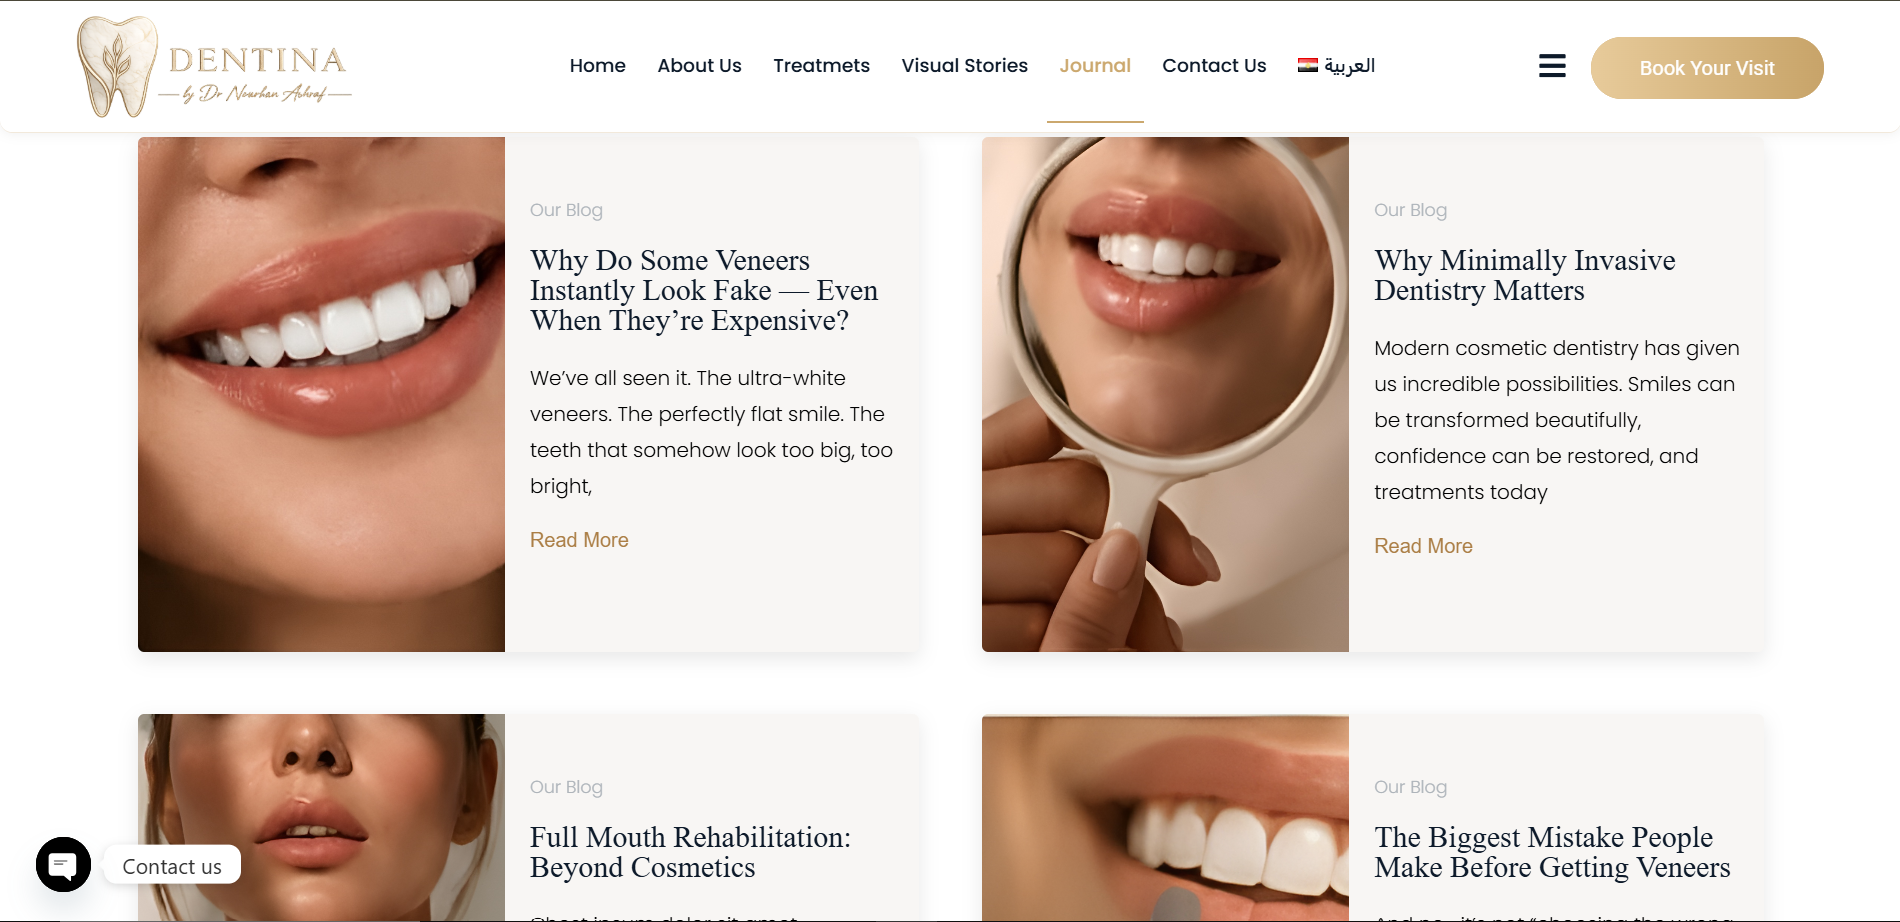Image resolution: width=1900 pixels, height=922 pixels.
Task: Open 'Full Mouth Rehabilitation: Beyond Cosmetics' article
Action: (690, 852)
